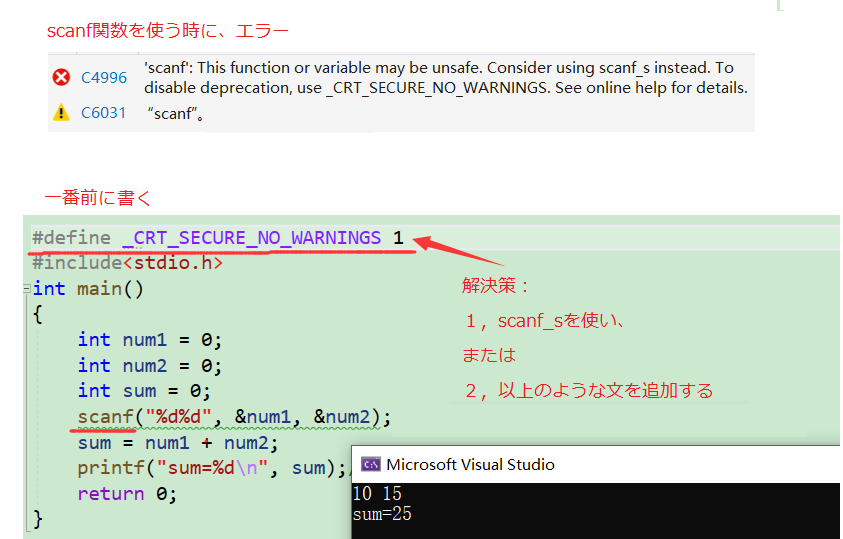This screenshot has height=539, width=843.
Task: Click the red error icon beside C4996
Action: (61, 77)
